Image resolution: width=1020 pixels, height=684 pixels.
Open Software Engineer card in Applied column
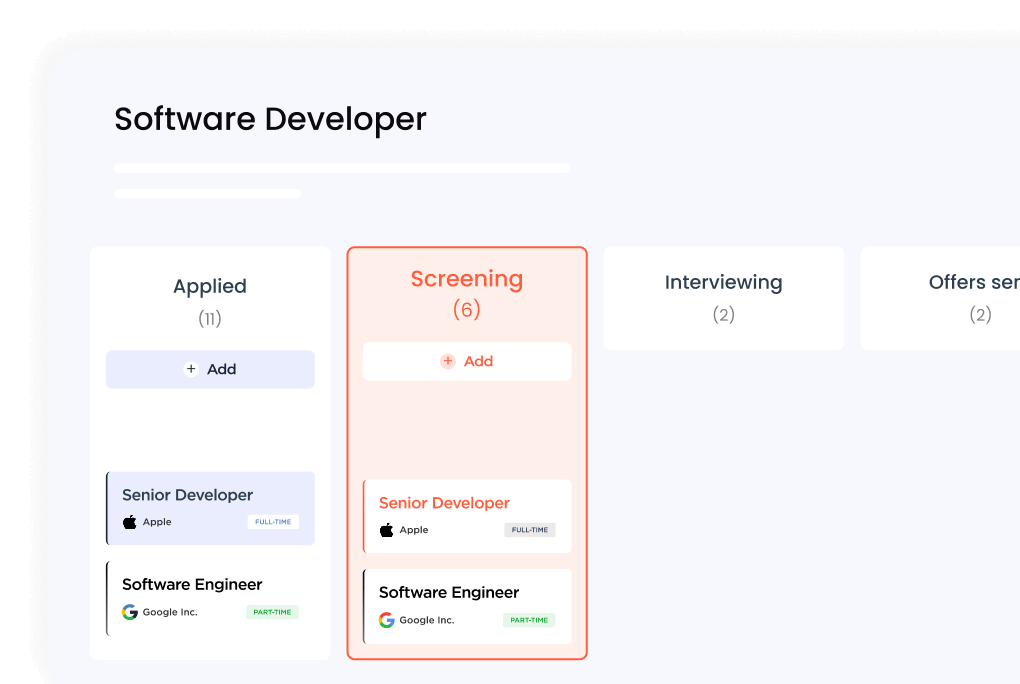210,598
